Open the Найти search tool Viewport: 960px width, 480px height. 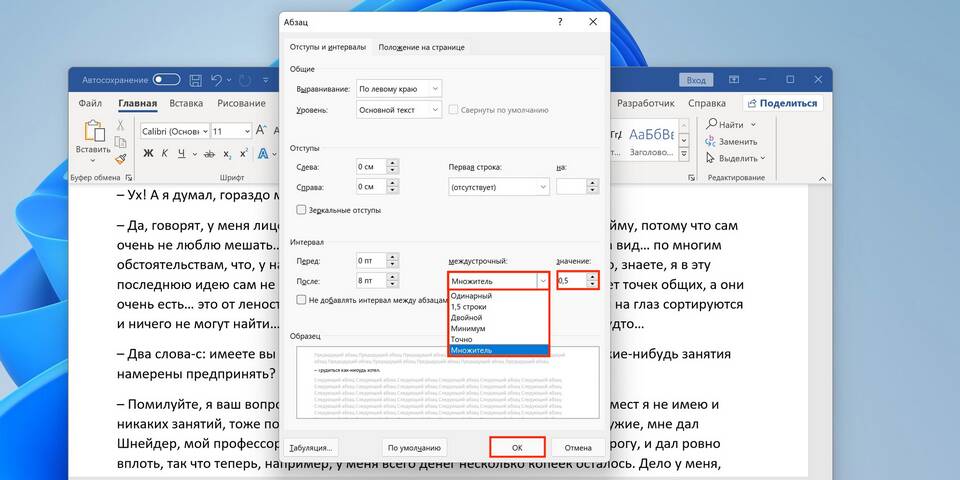pyautogui.click(x=725, y=125)
